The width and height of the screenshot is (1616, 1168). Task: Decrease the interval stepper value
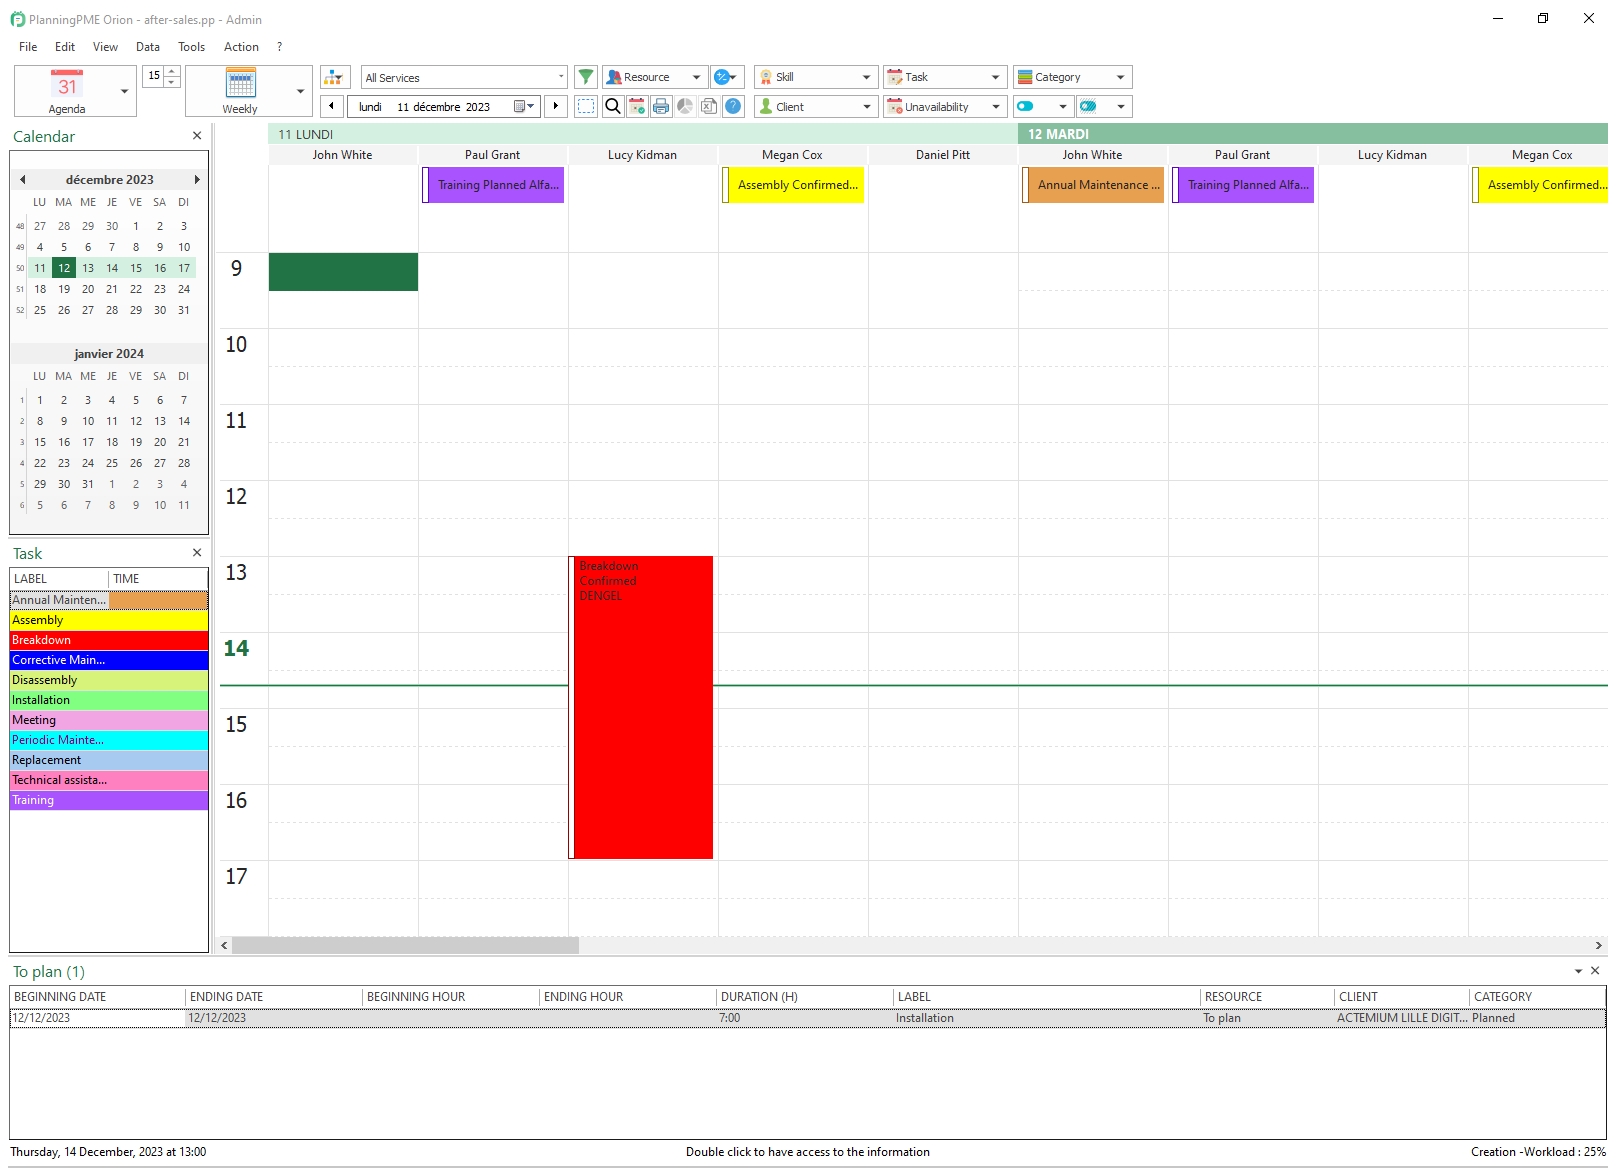click(x=172, y=82)
